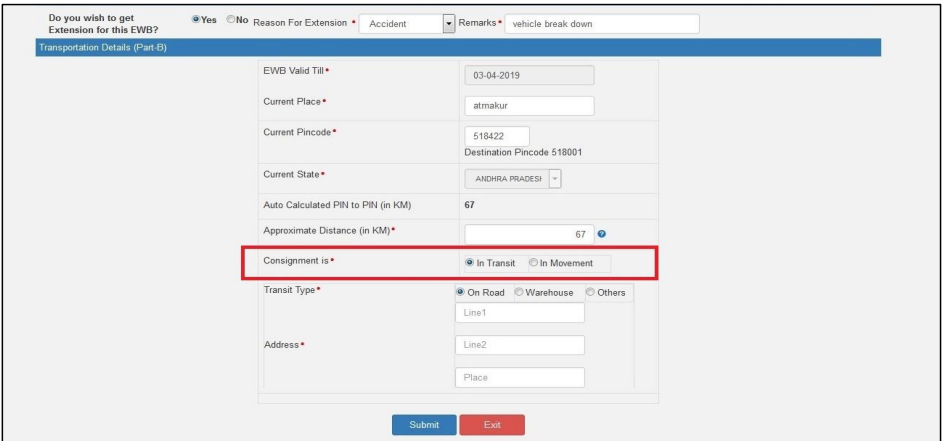942x441 pixels.
Task: Click the help icon beside Approximate Distance
Action: pyautogui.click(x=603, y=233)
